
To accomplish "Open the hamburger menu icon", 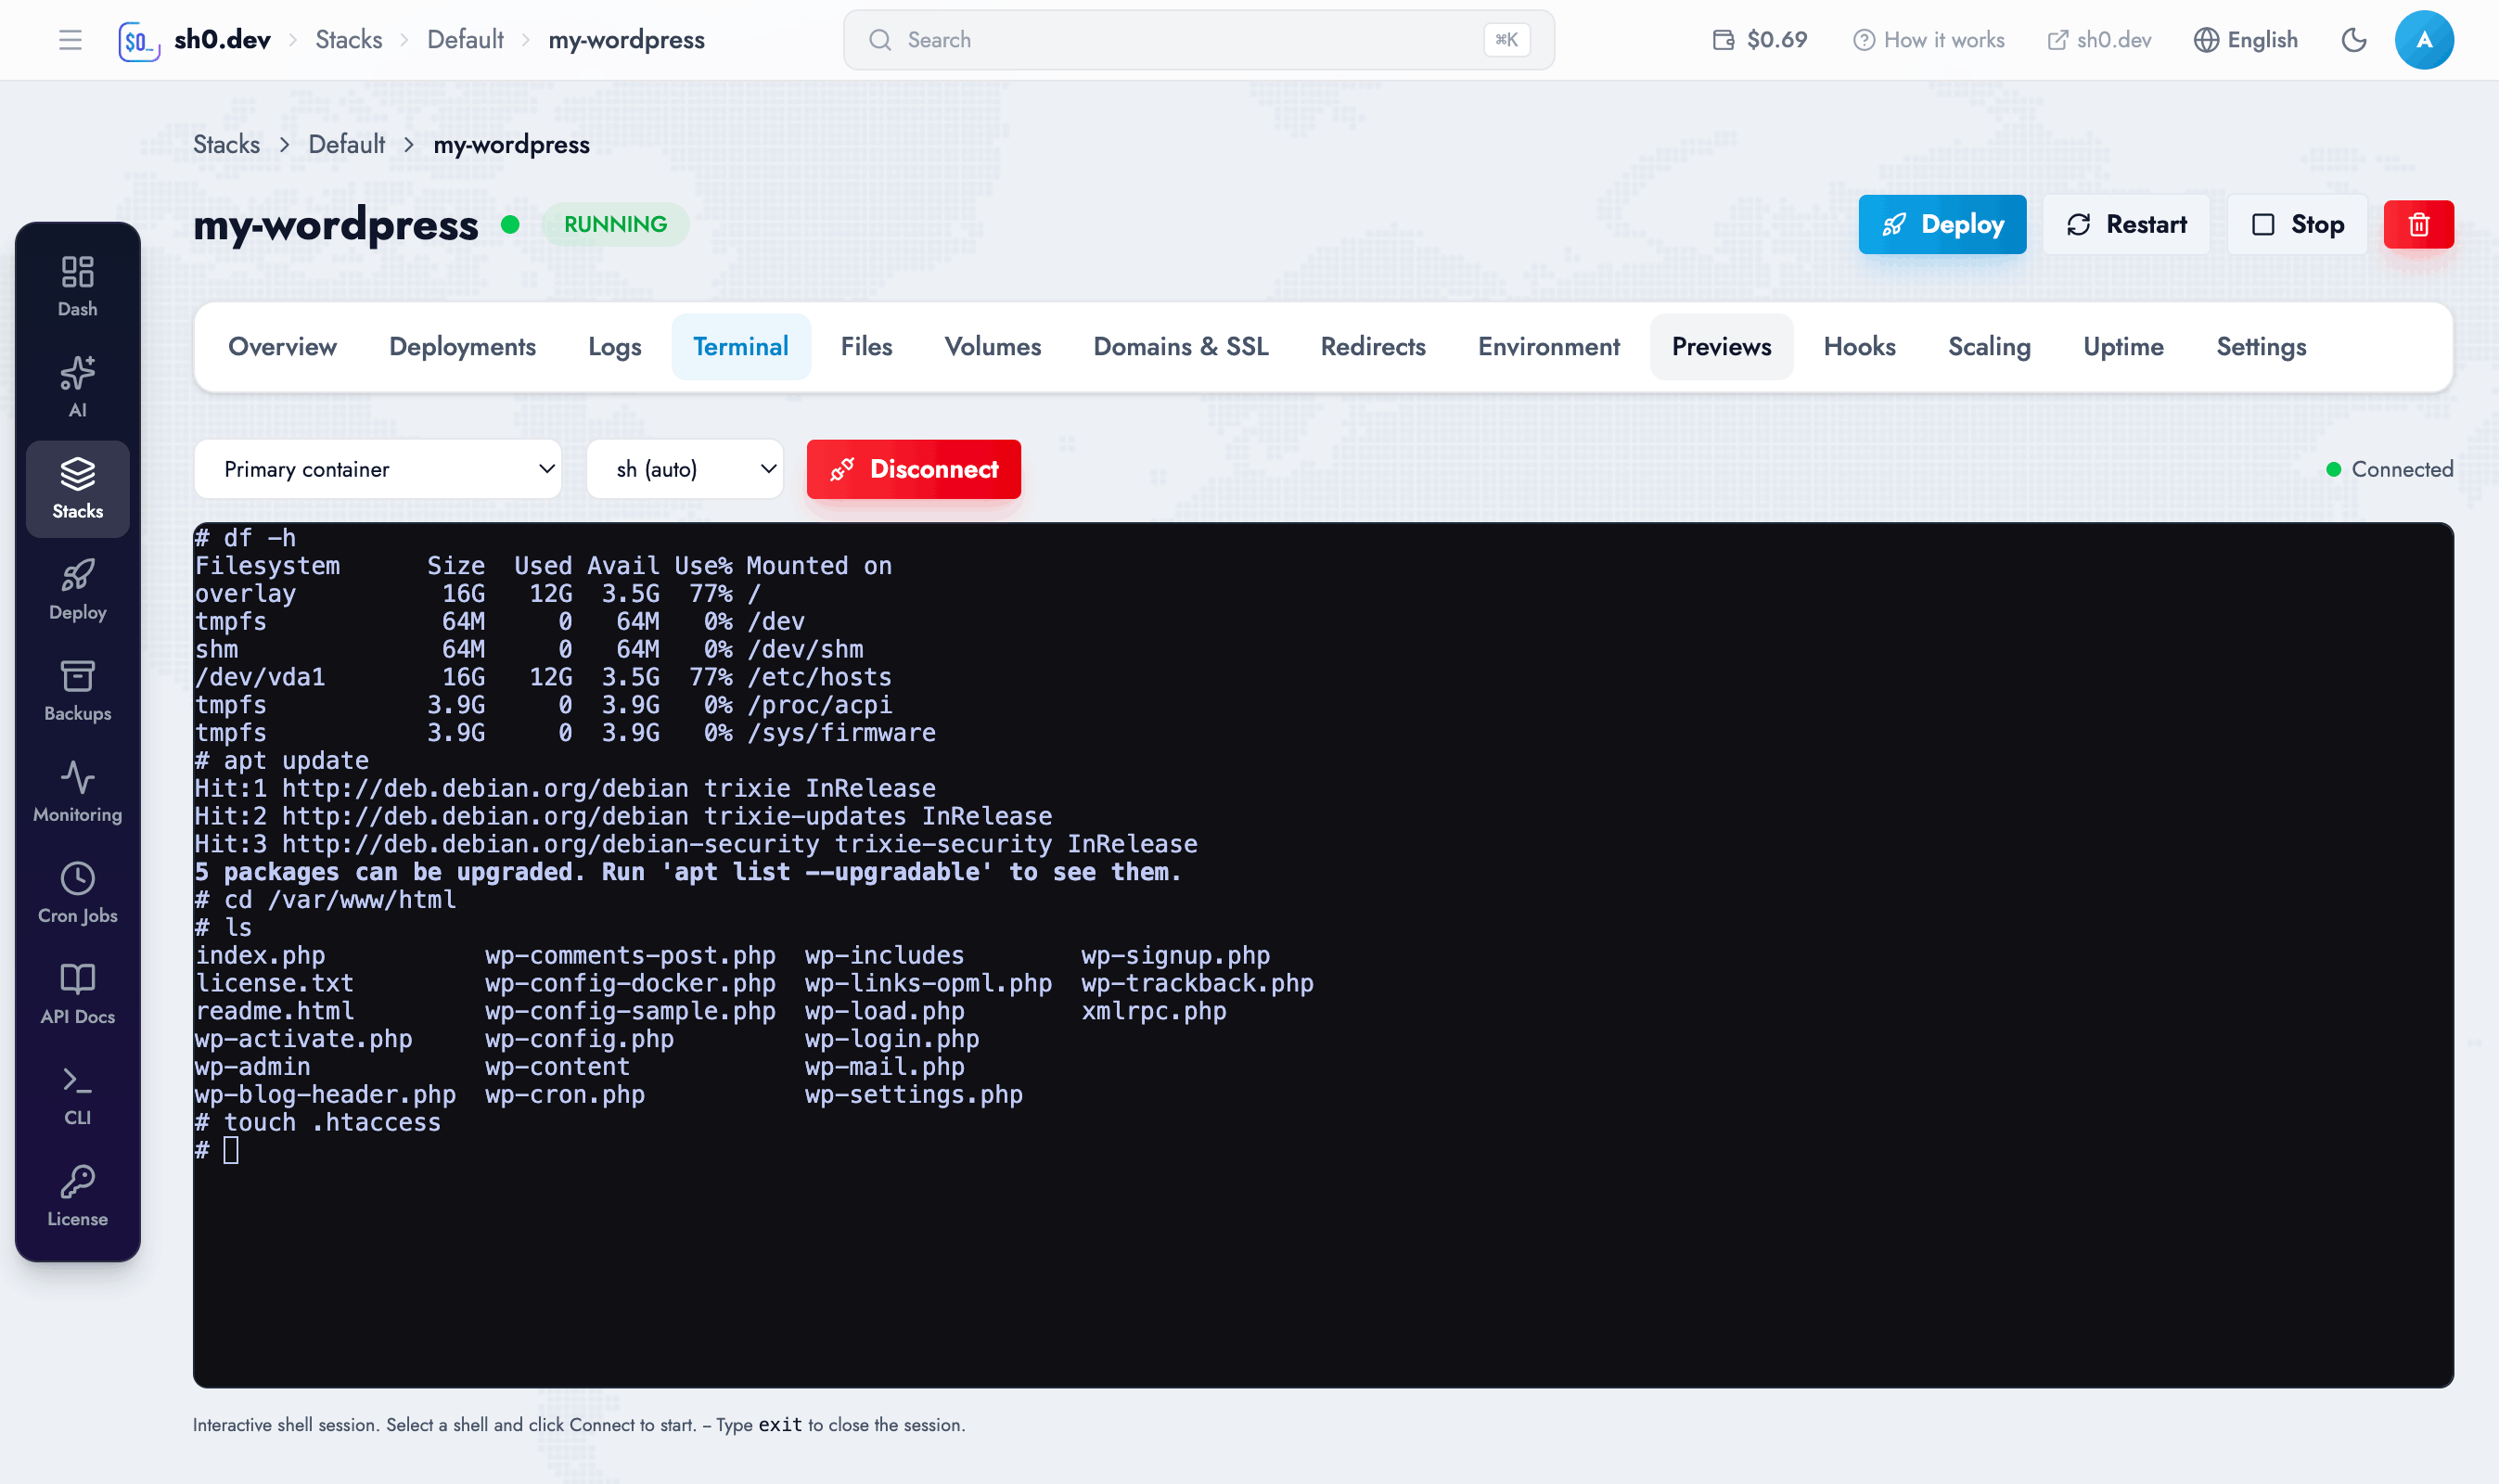I will point(70,40).
